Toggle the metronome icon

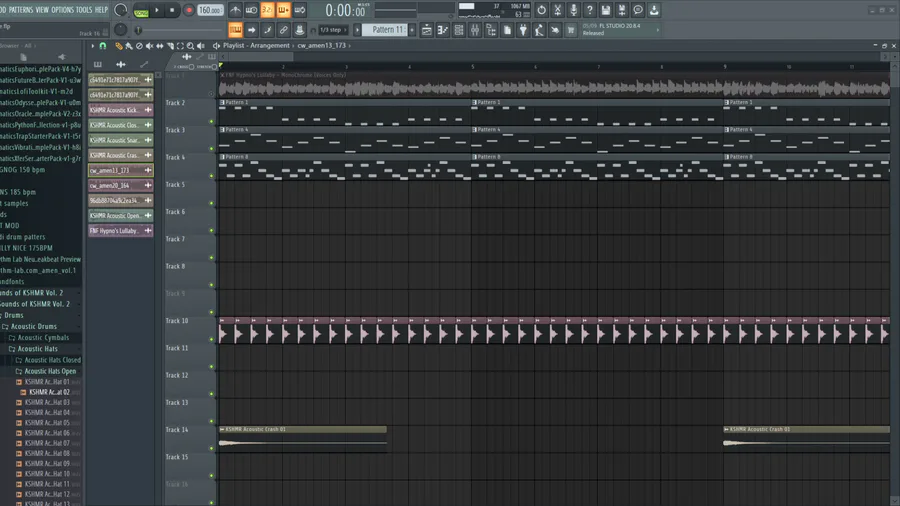click(235, 10)
